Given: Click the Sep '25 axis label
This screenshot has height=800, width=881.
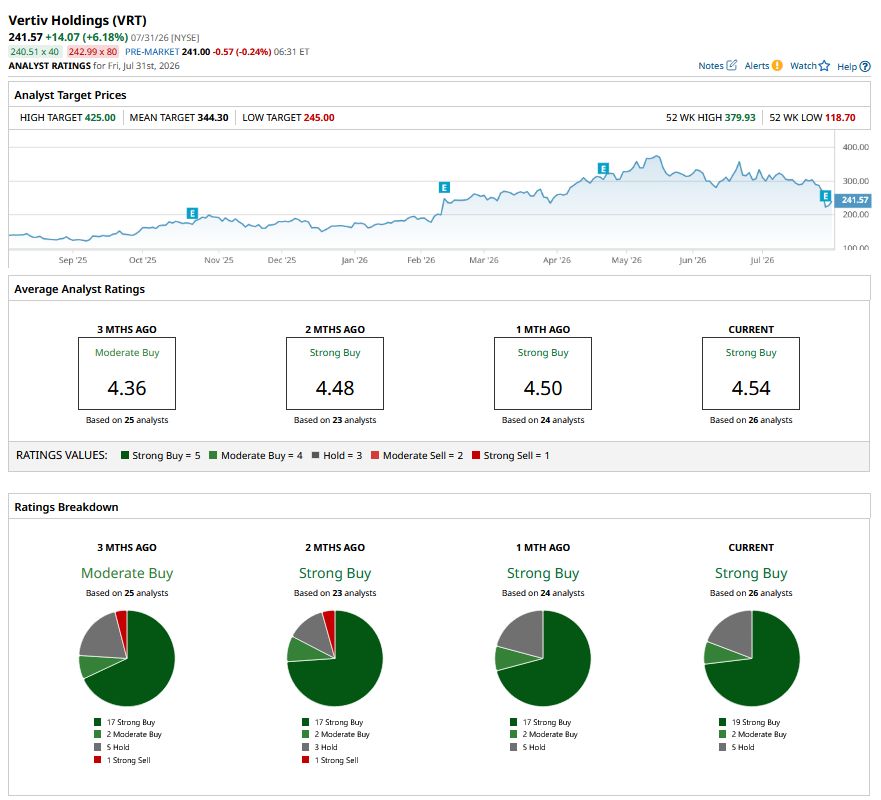Looking at the screenshot, I should tap(72, 260).
